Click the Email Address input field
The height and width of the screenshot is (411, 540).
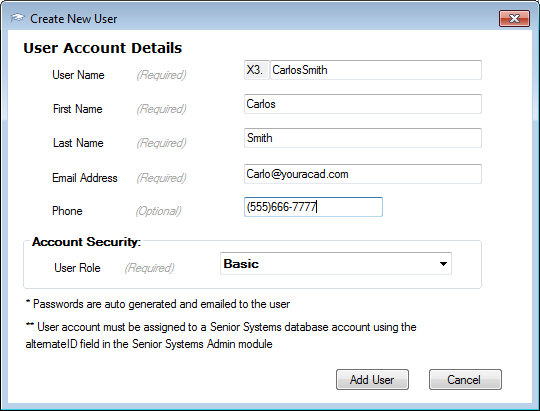(363, 174)
